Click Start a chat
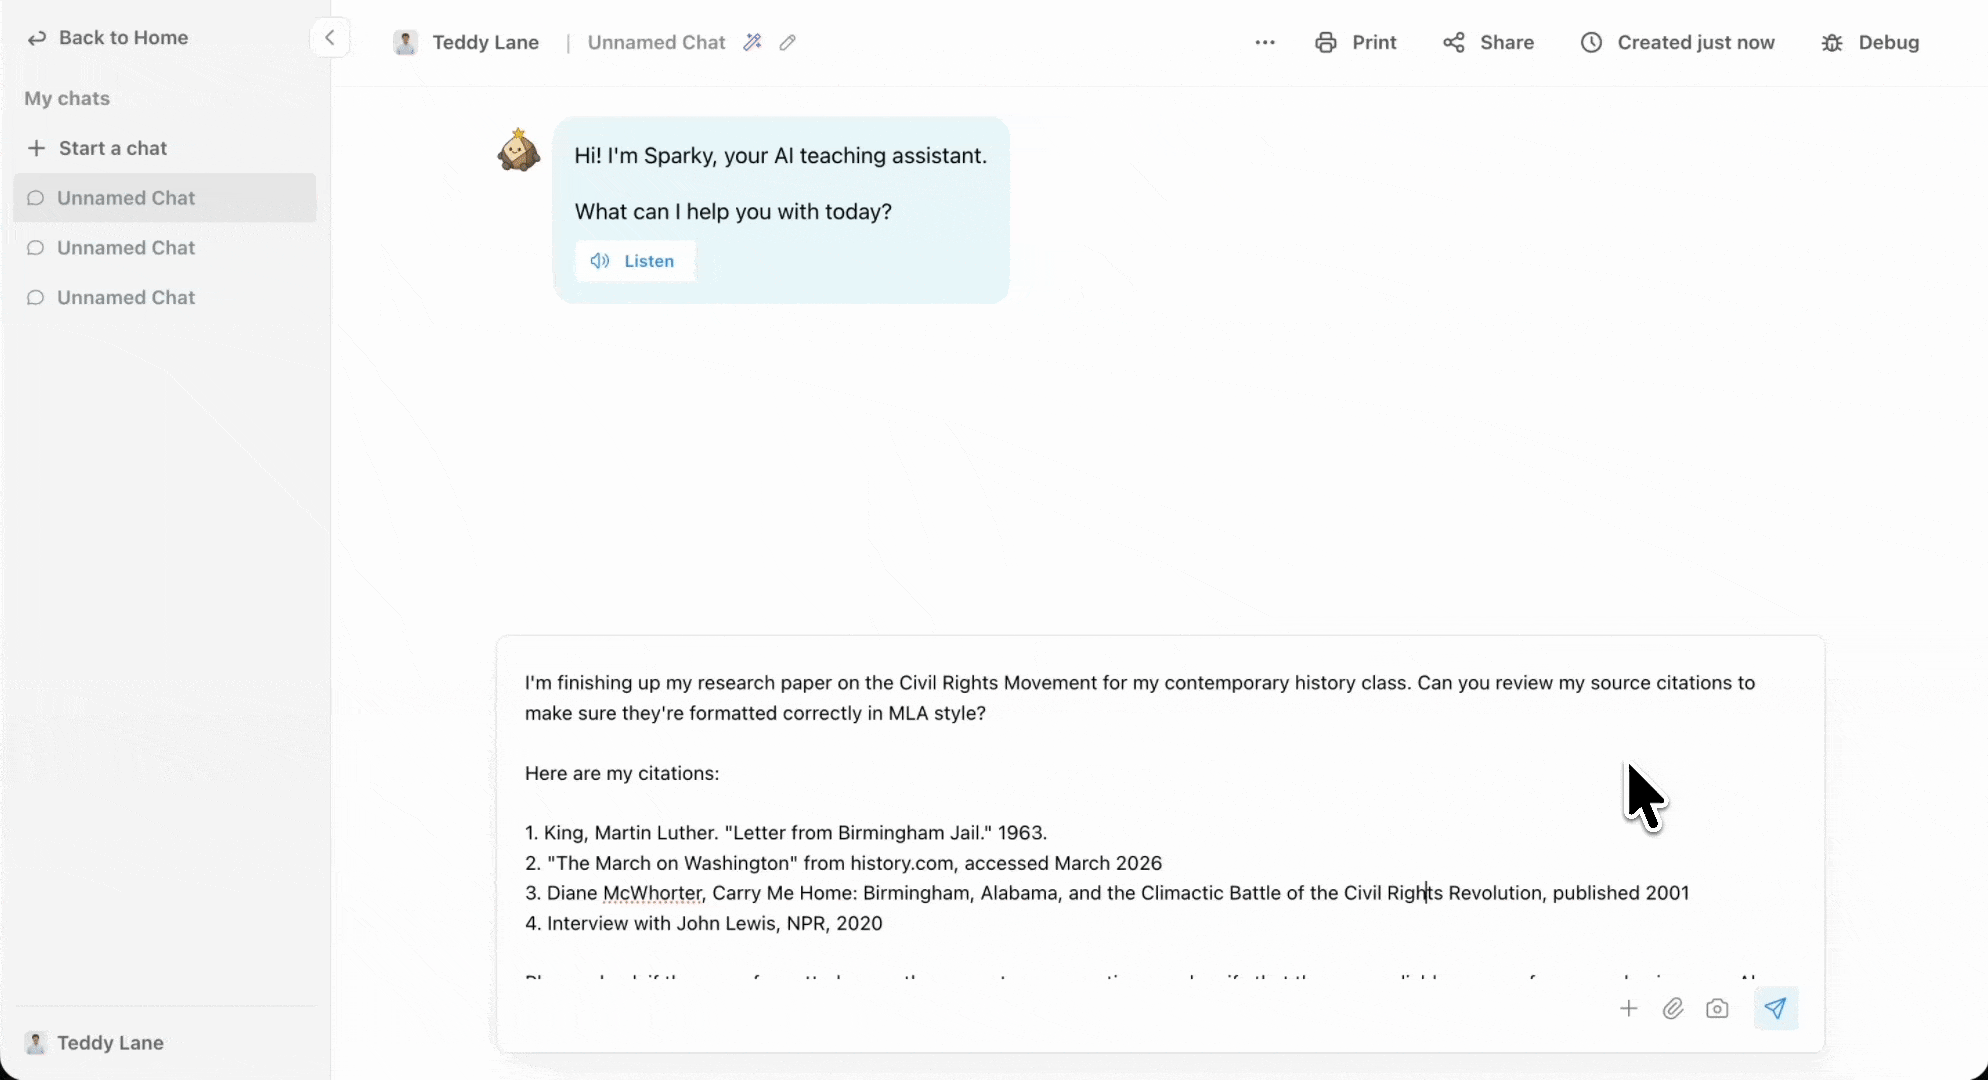This screenshot has height=1080, width=1988. pyautogui.click(x=97, y=148)
